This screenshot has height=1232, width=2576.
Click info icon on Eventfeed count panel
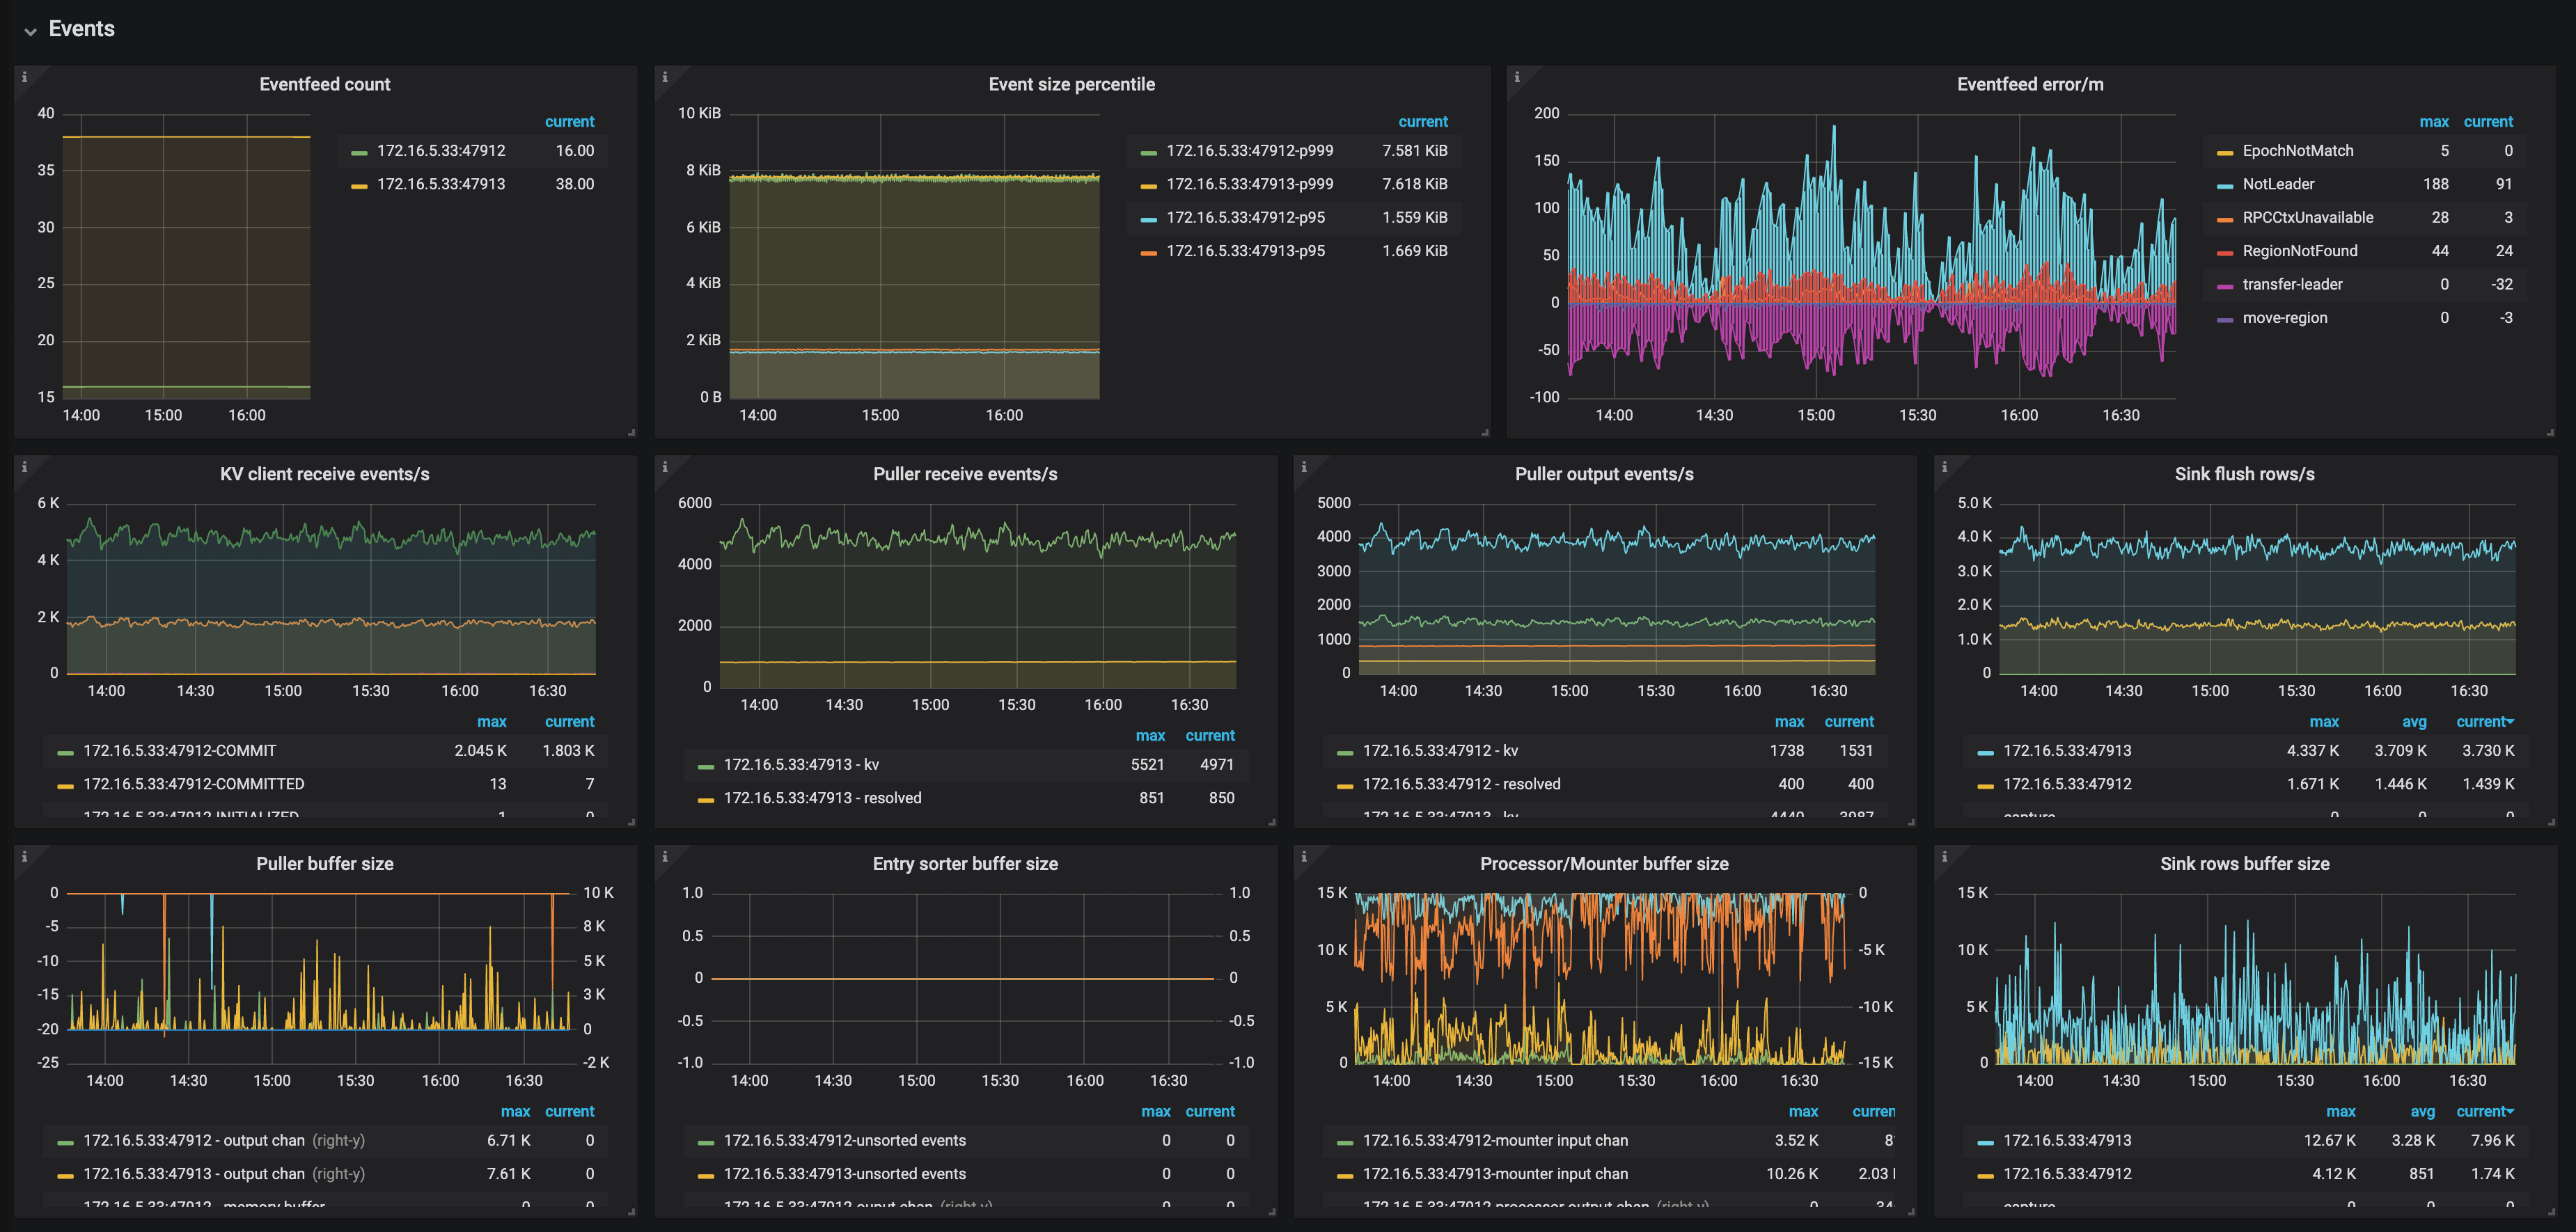25,76
